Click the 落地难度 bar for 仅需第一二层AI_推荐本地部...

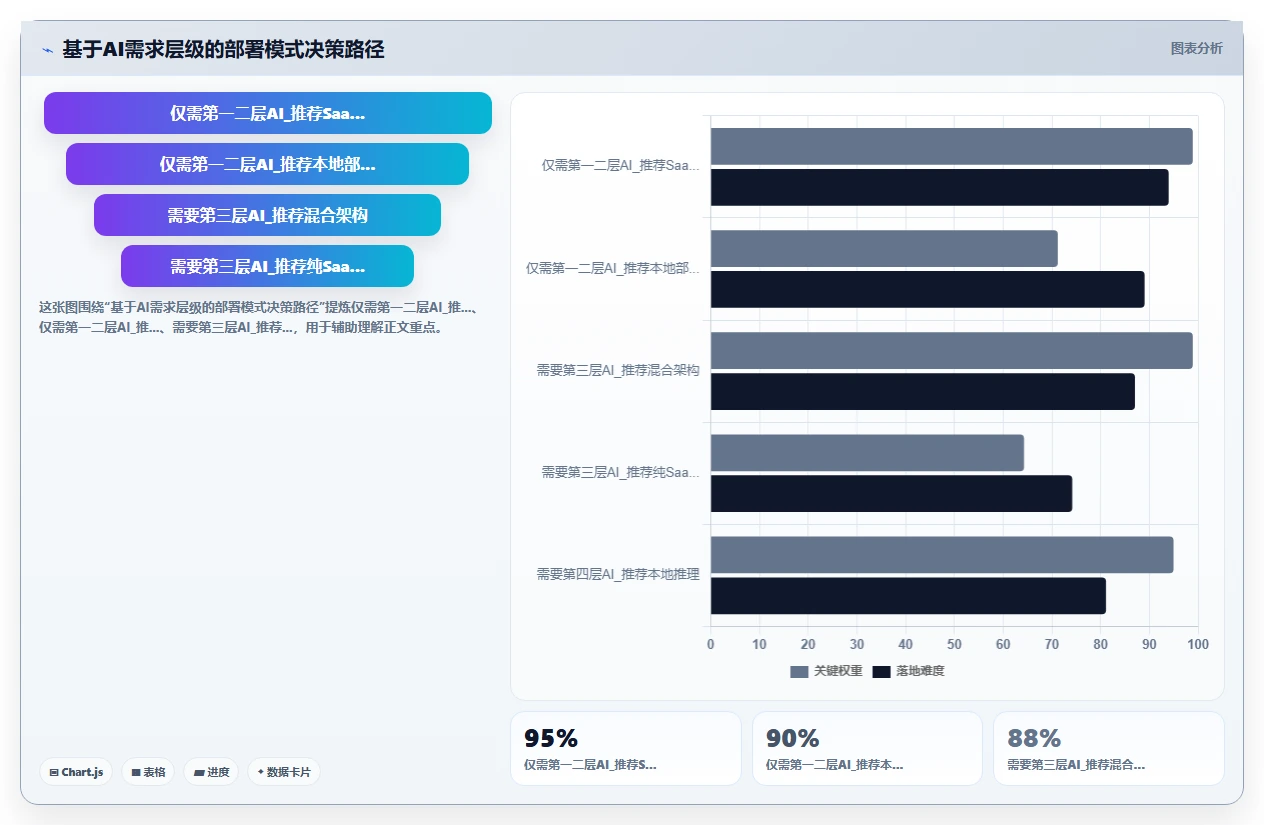tap(928, 289)
